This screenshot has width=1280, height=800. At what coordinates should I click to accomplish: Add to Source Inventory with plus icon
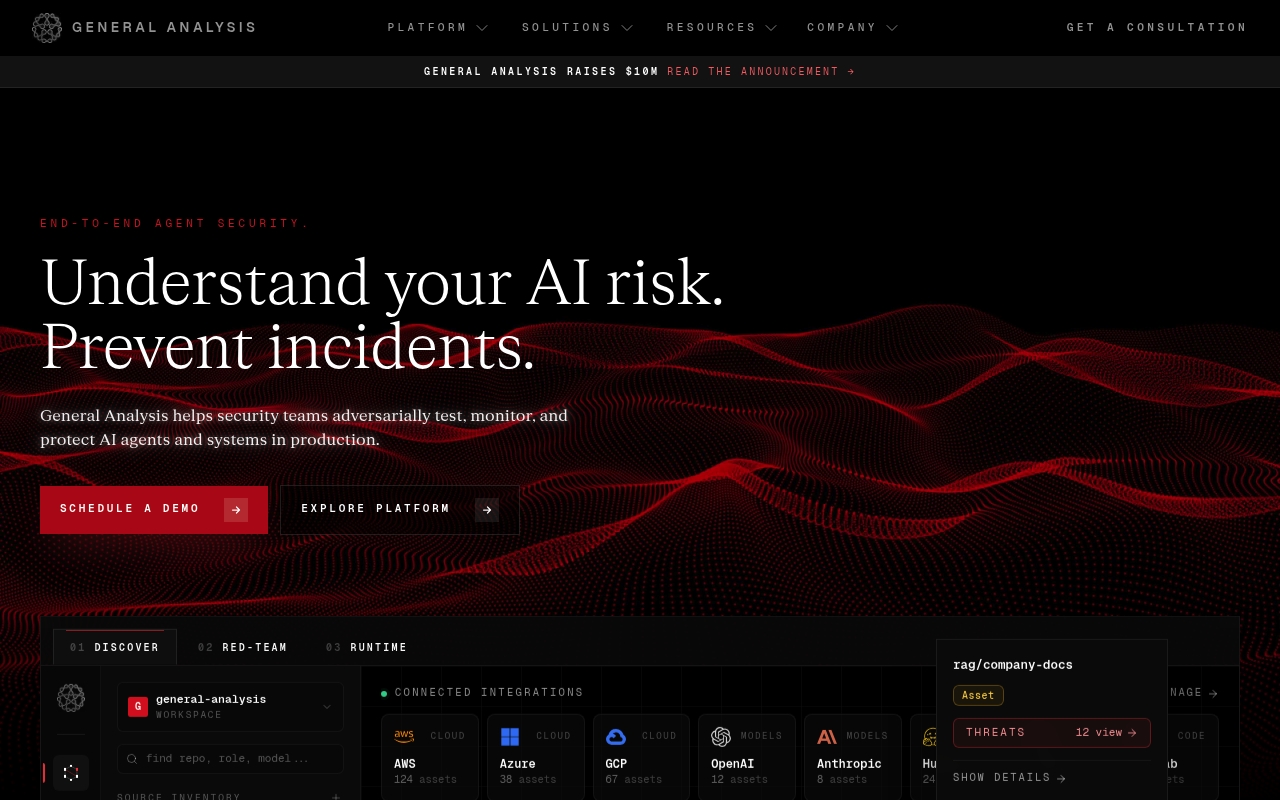click(x=336, y=797)
